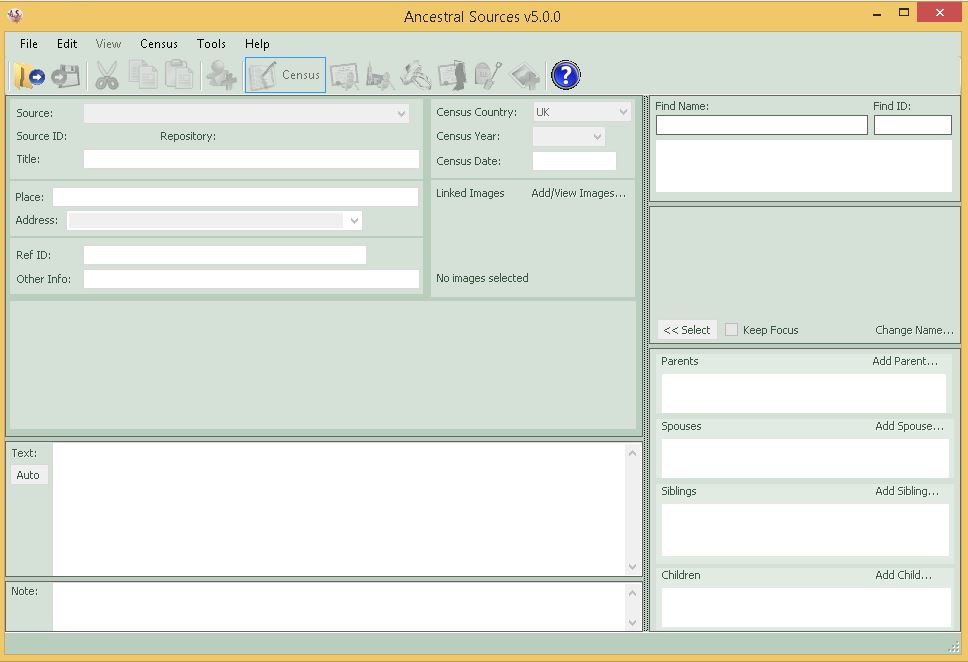Click the Add Parent... link
The image size is (968, 662).
pyautogui.click(x=905, y=361)
